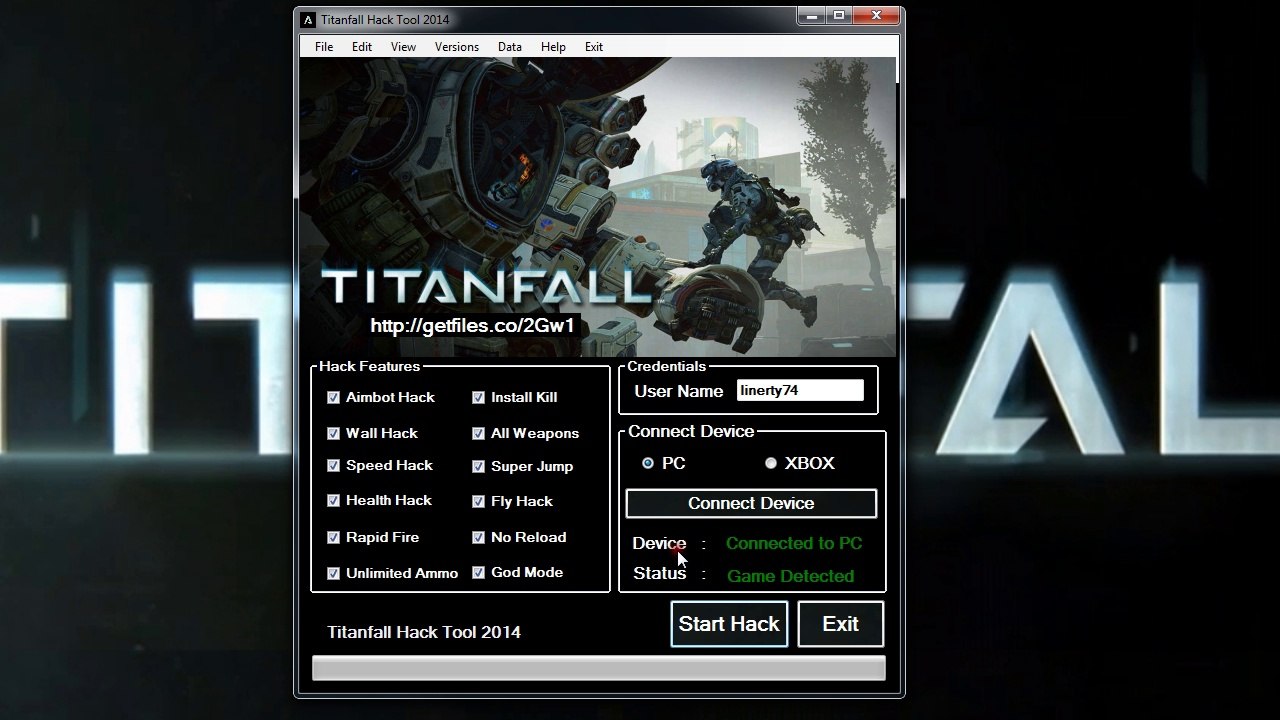Disable the Speed Hack checkbox
This screenshot has width=1280, height=720.
coord(333,465)
